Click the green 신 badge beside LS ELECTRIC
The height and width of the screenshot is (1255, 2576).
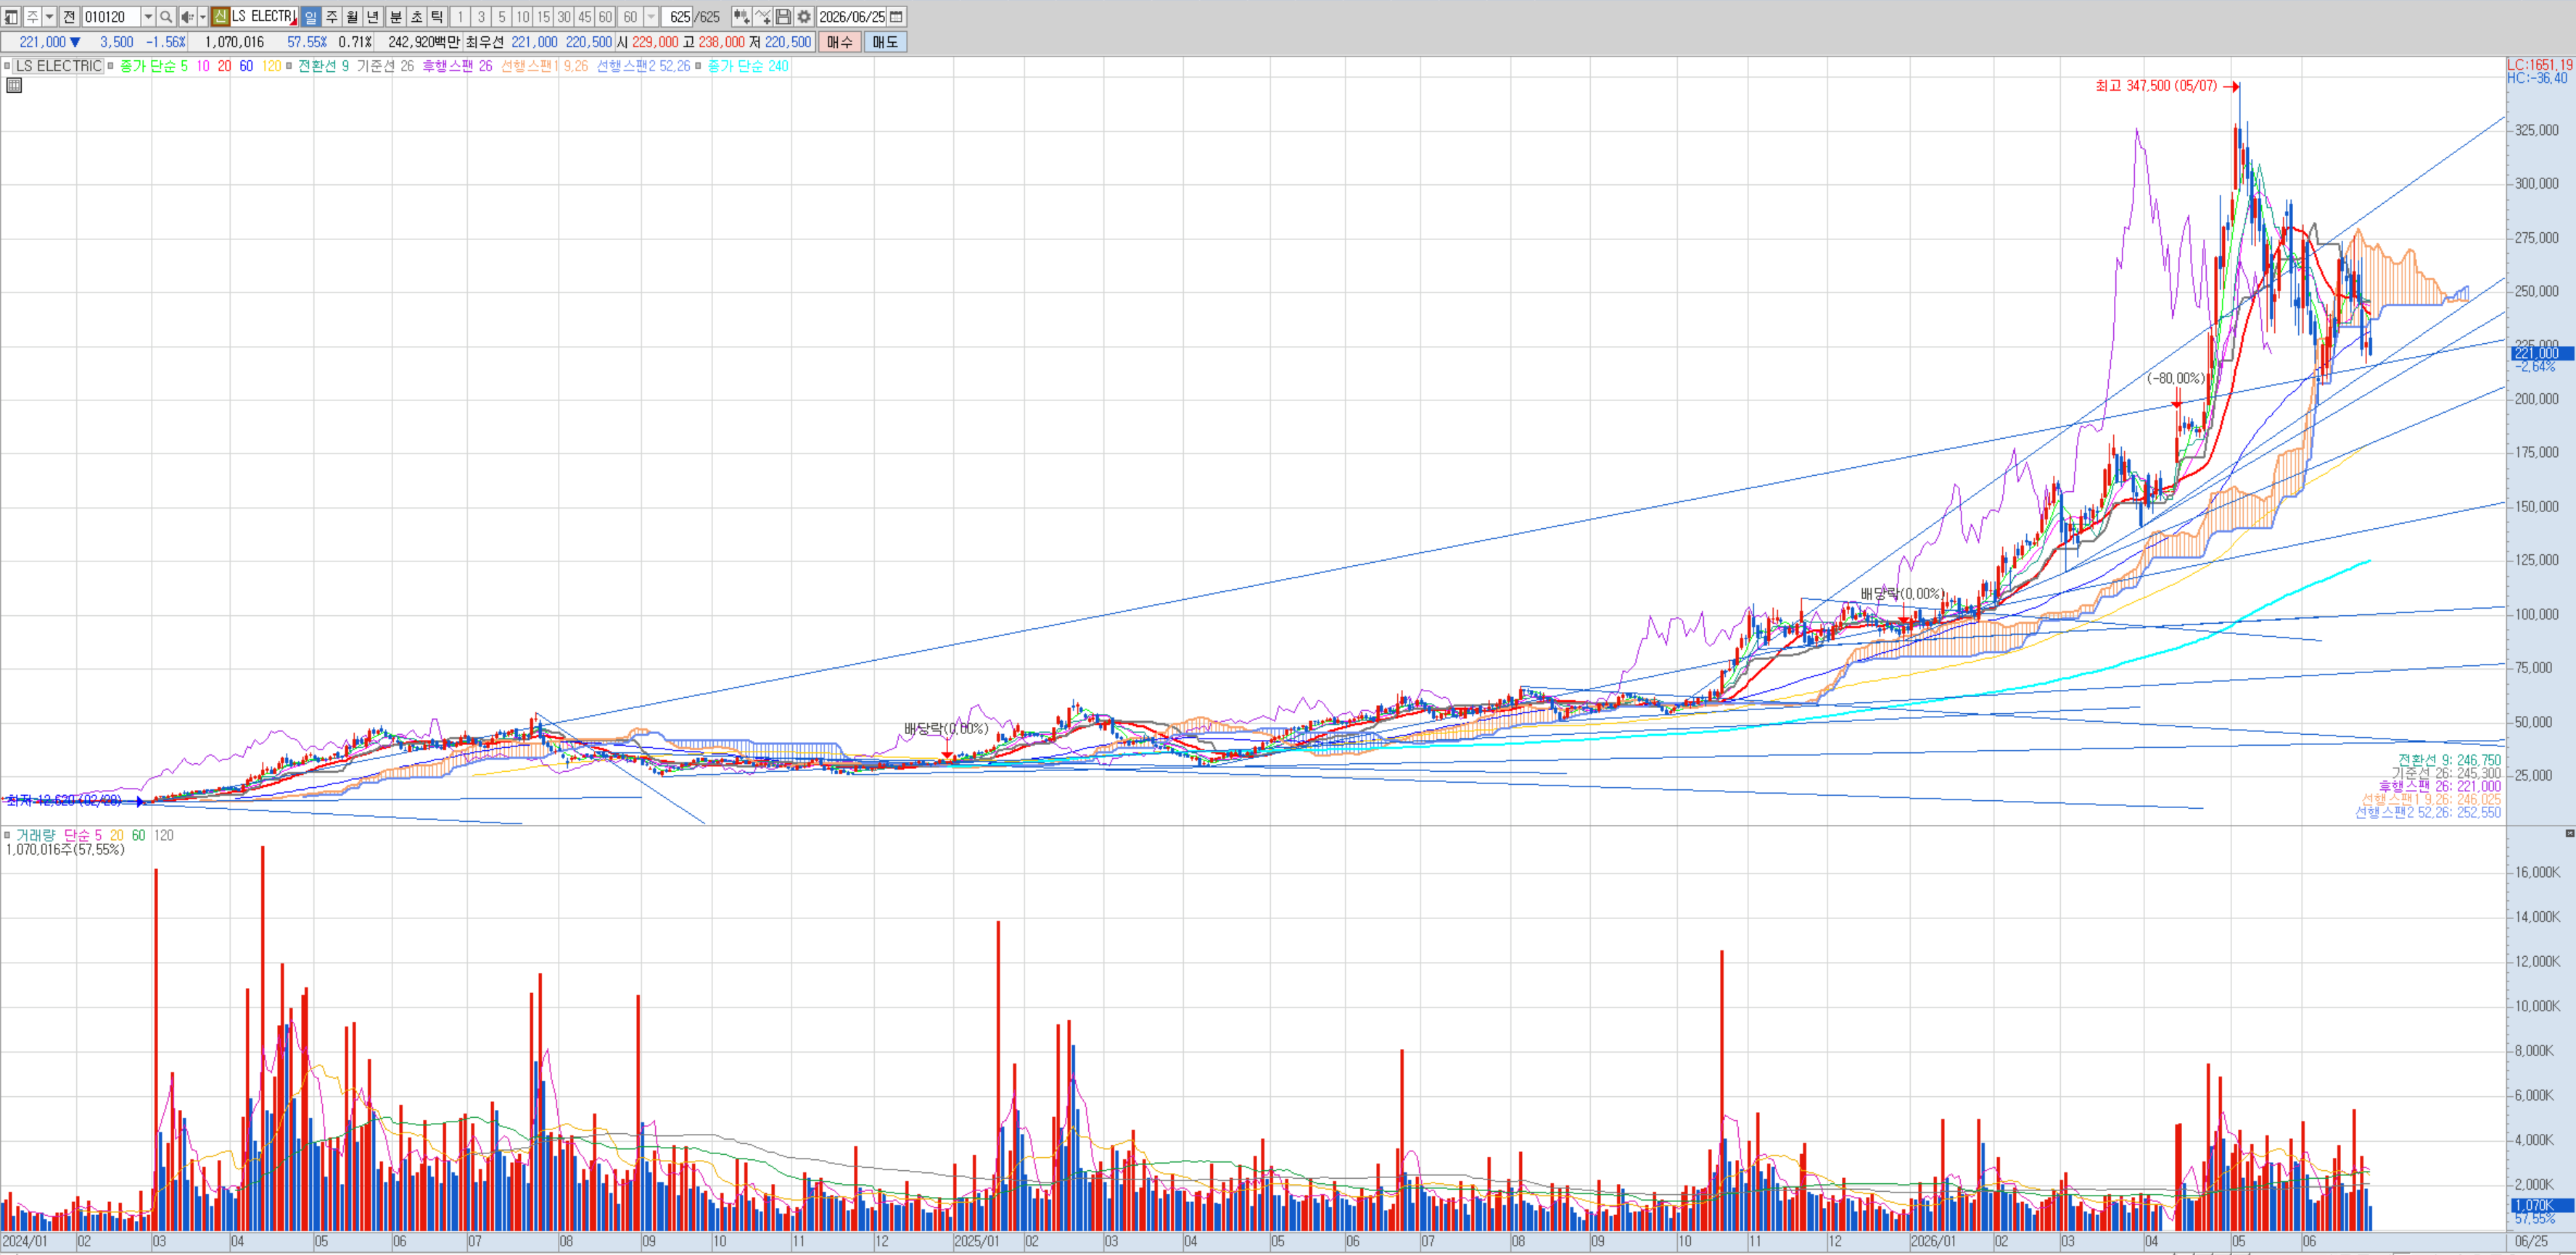(x=220, y=17)
